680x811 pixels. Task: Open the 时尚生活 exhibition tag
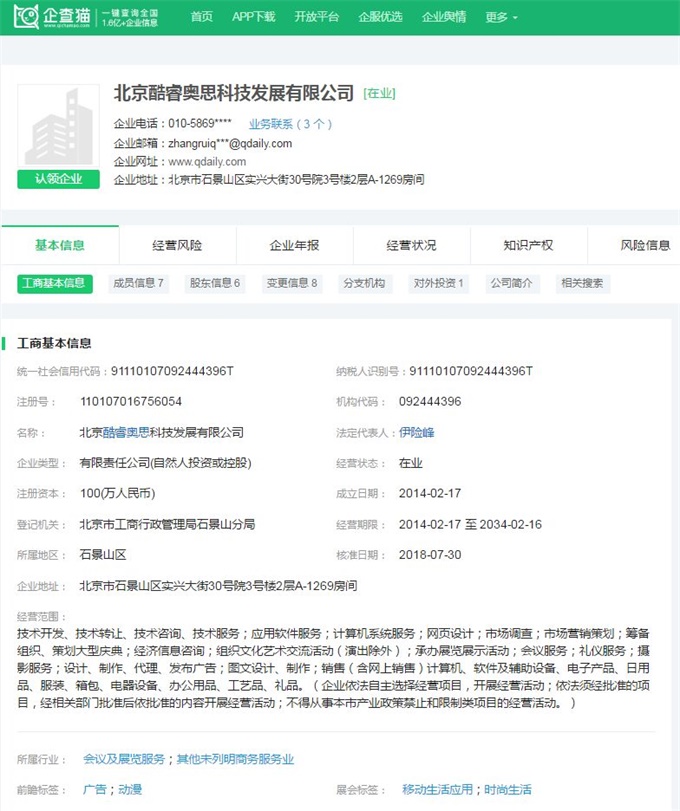(x=508, y=790)
